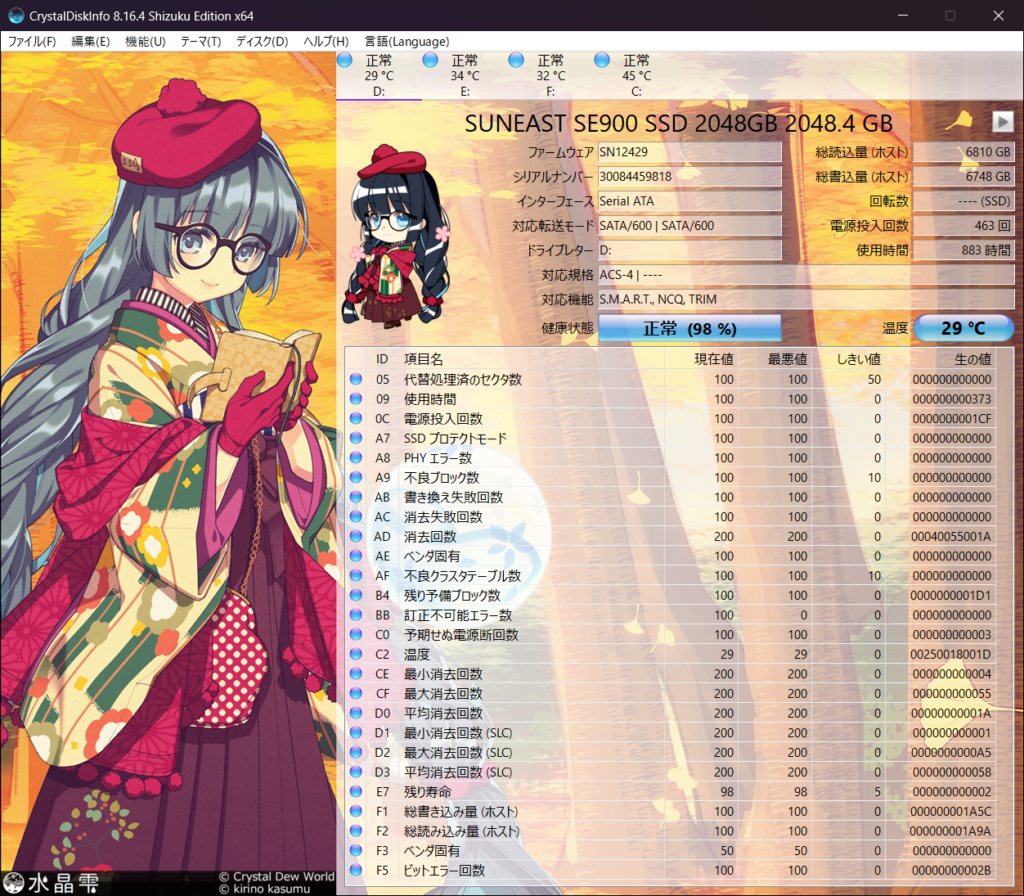The height and width of the screenshot is (896, 1024).
Task: Click the drive letter field D:
Action: tap(690, 250)
